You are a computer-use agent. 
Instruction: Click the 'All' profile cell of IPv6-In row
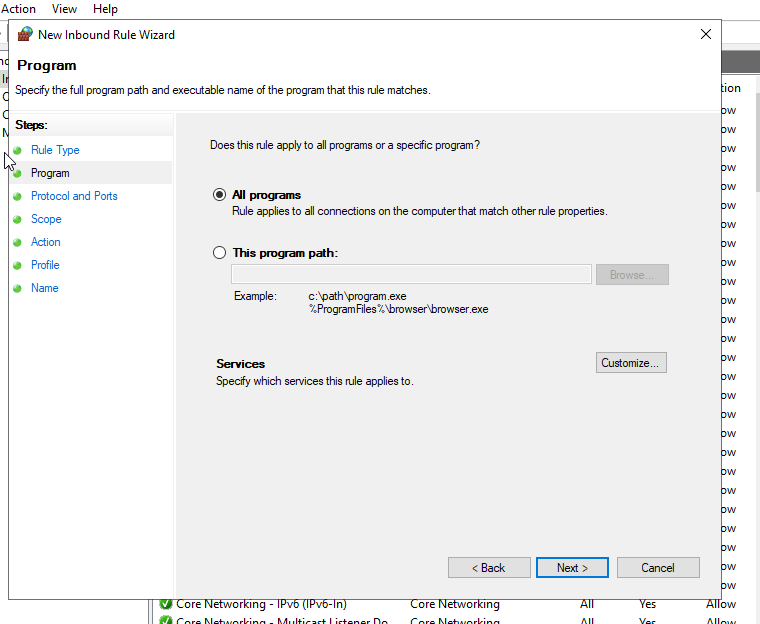point(586,604)
